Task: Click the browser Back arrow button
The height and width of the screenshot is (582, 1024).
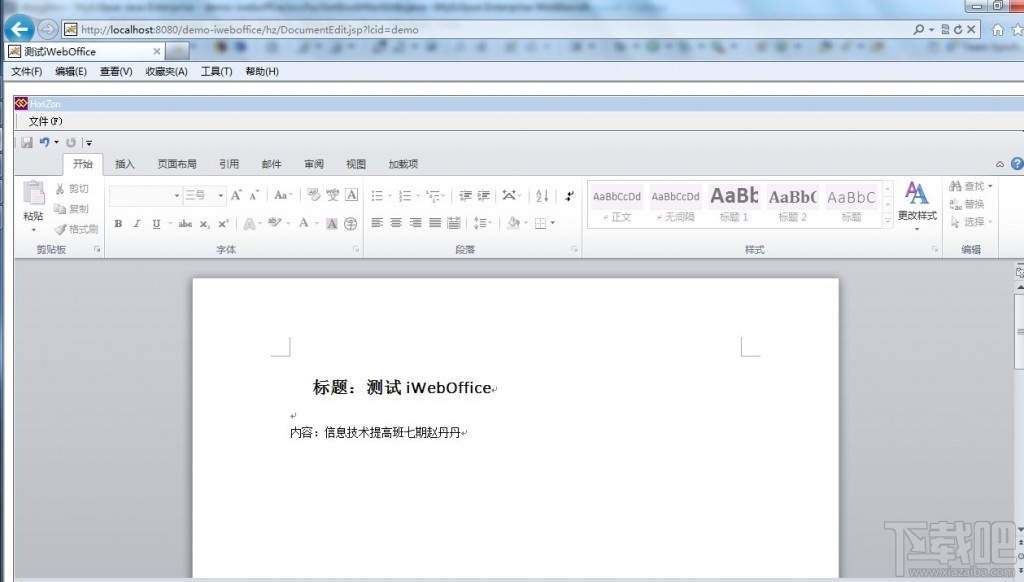Action: [20, 29]
